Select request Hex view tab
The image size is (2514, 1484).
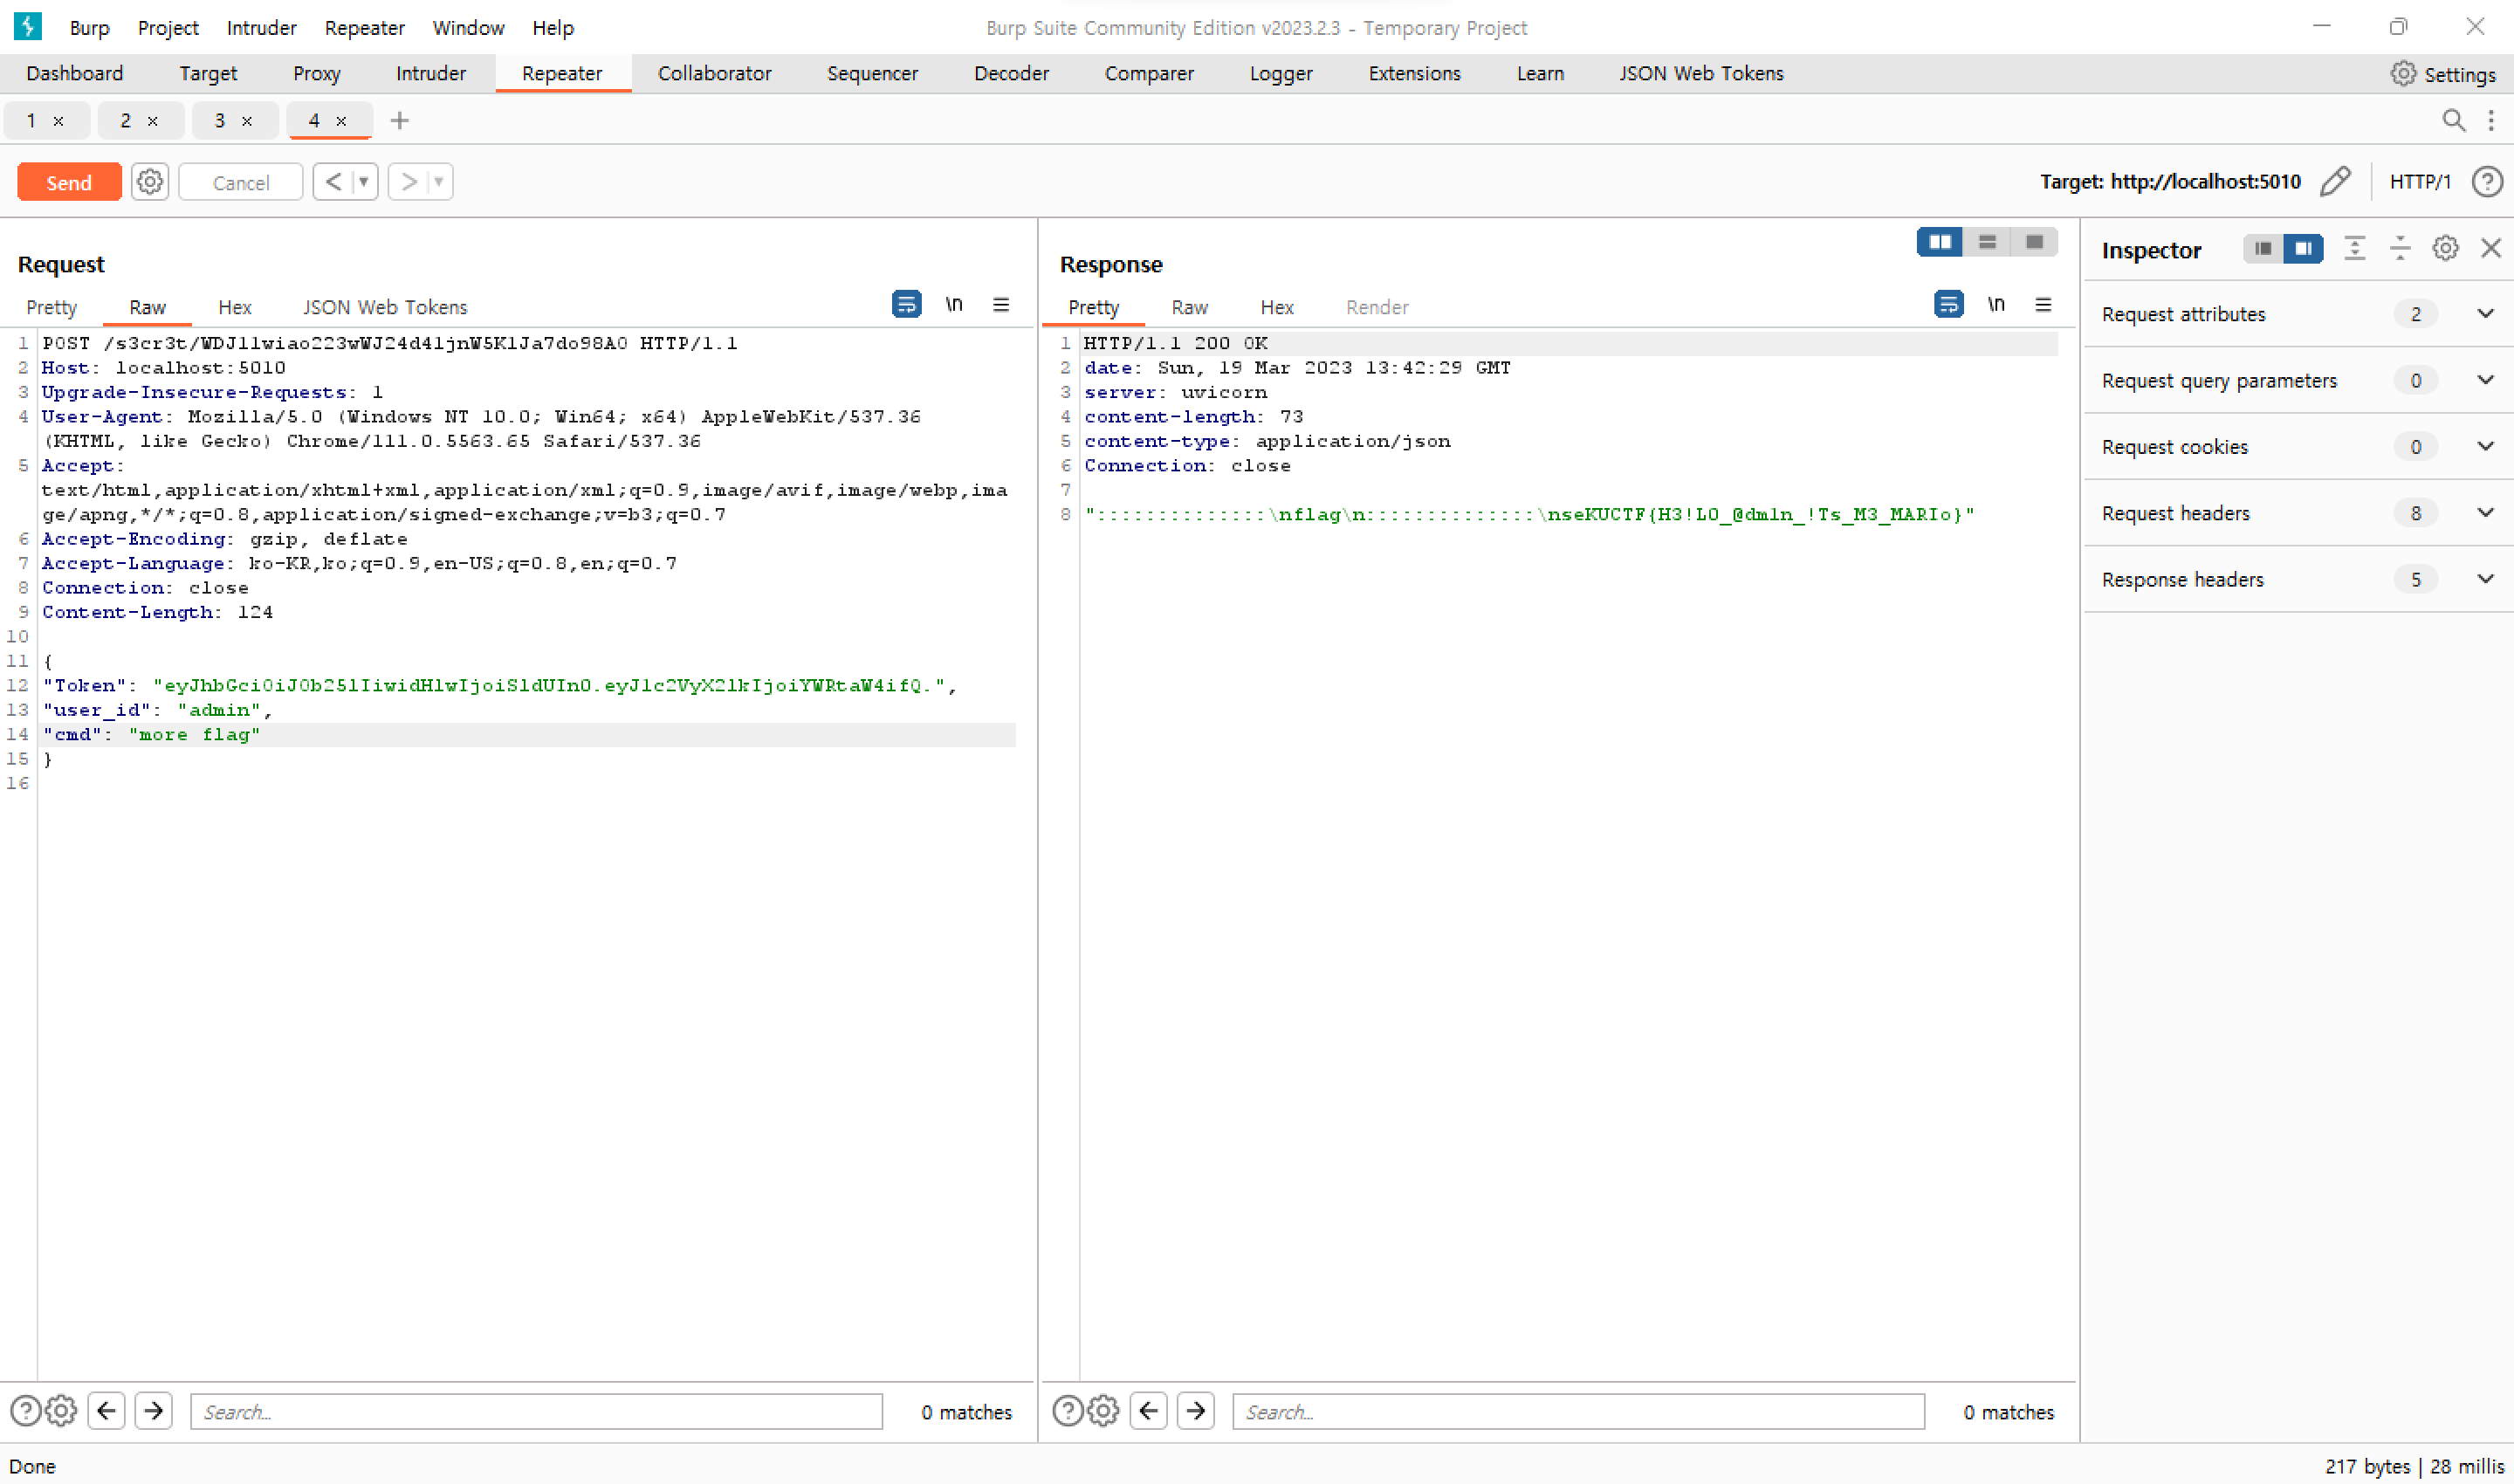click(x=235, y=307)
